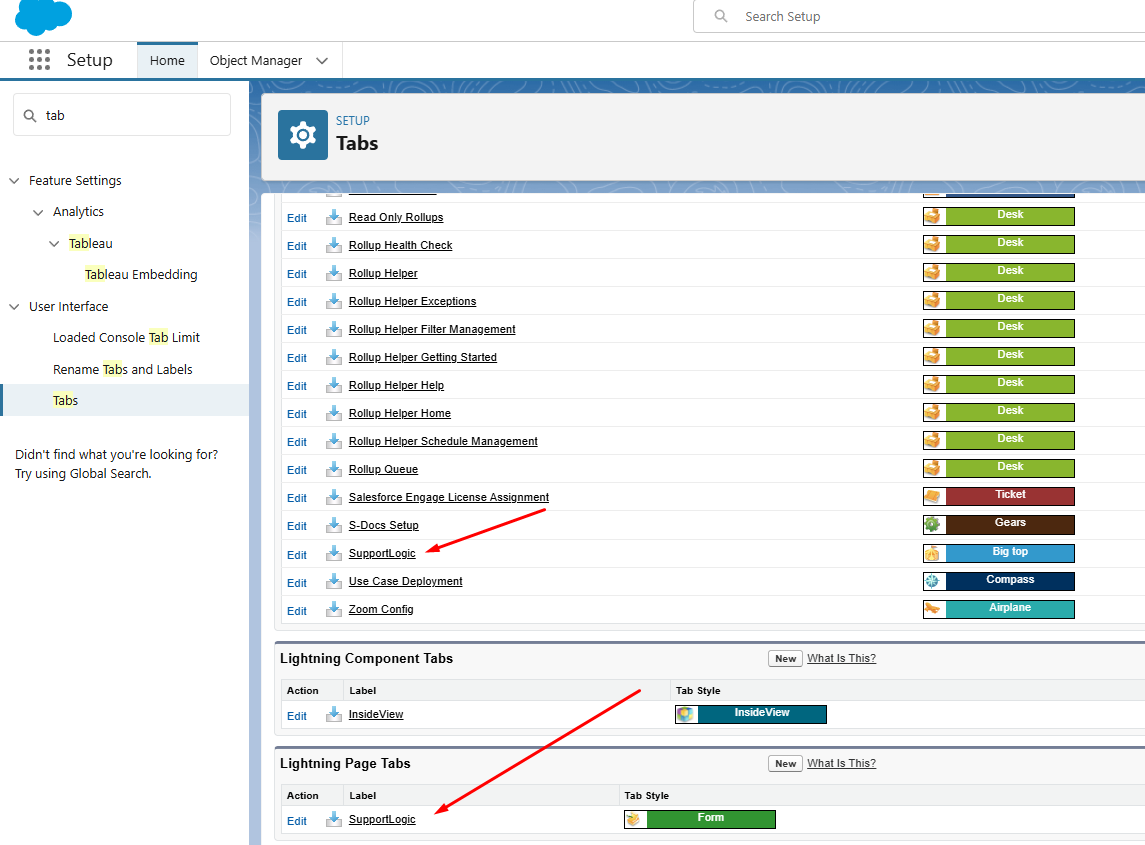Edit the Use Case Deployment tab
Image resolution: width=1145 pixels, height=845 pixels.
coord(296,583)
